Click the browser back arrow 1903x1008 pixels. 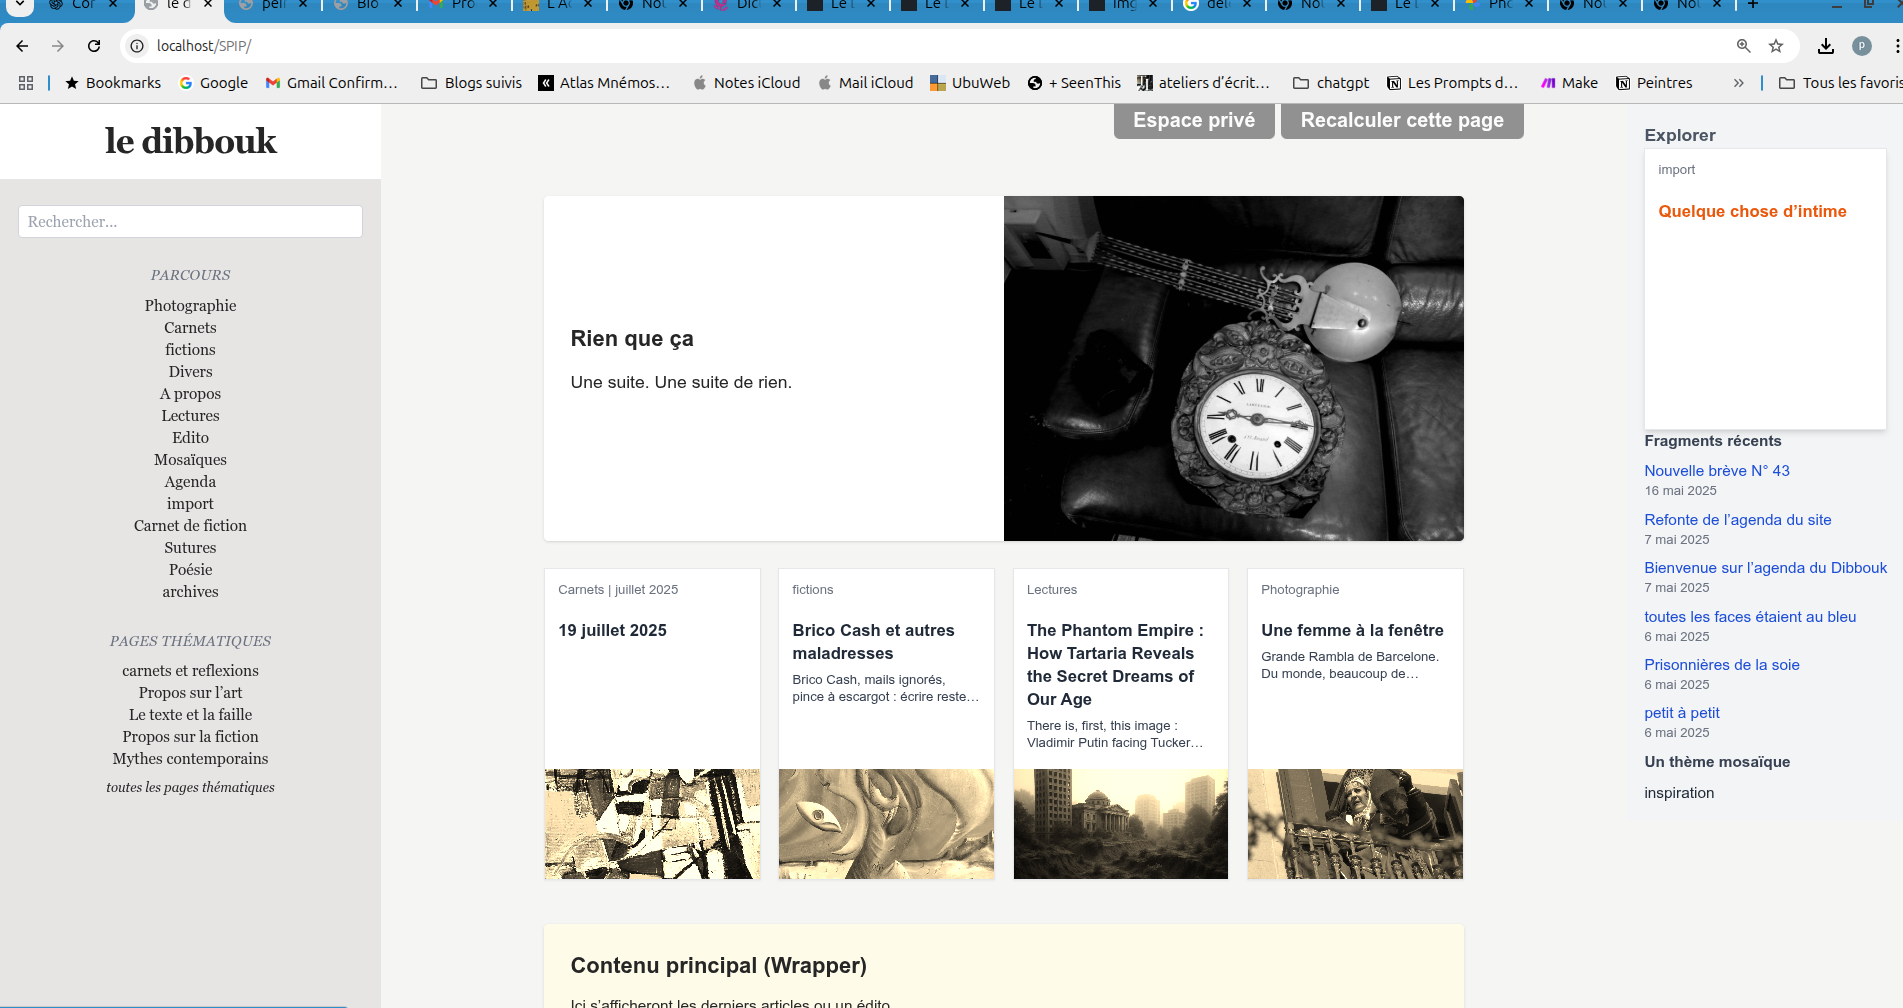(x=22, y=46)
